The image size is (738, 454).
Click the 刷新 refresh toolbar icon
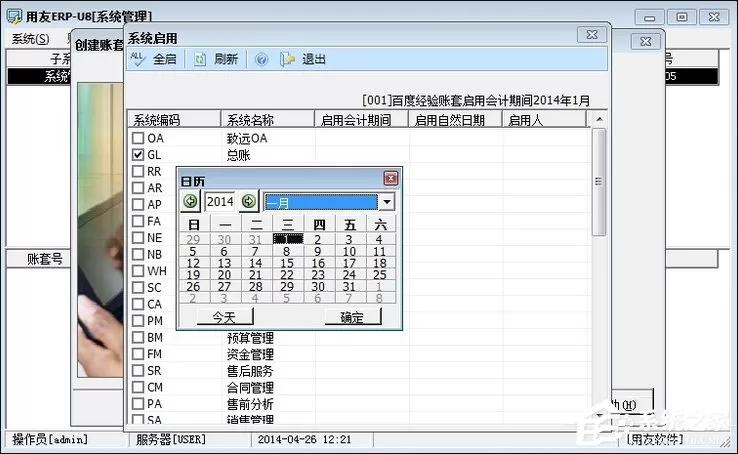(200, 59)
